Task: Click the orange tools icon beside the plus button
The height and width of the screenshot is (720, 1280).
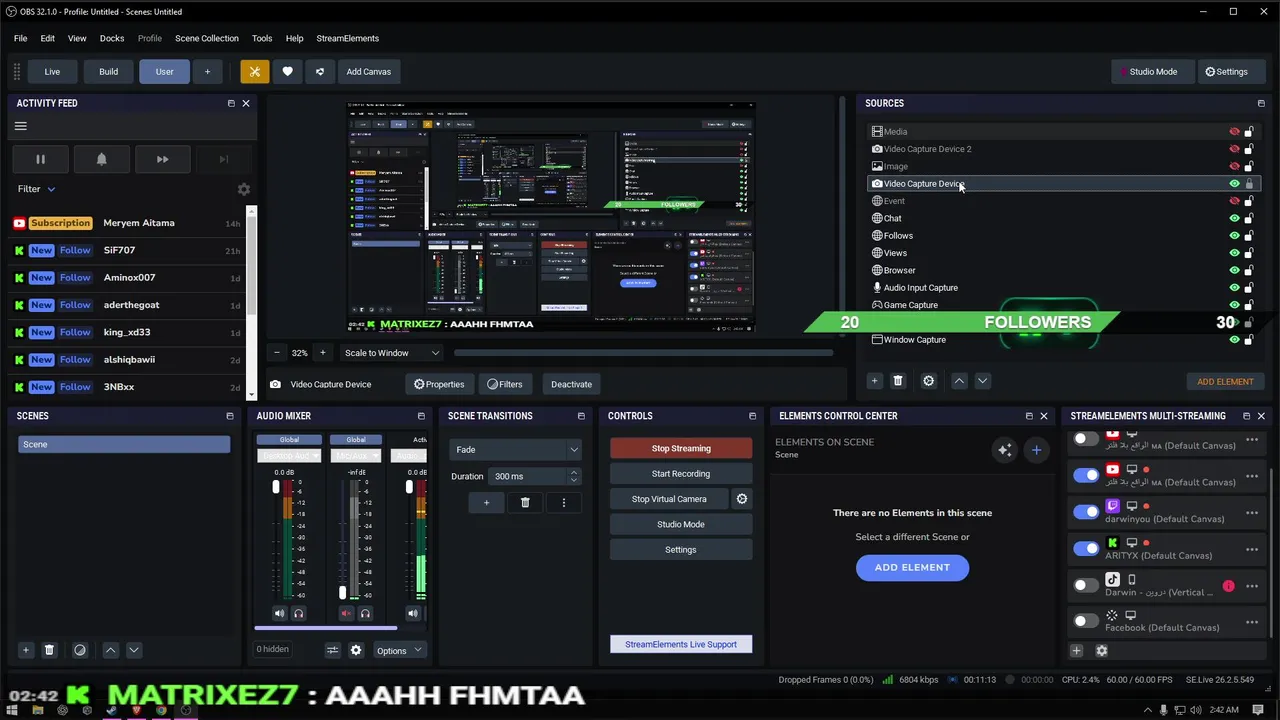Action: click(255, 72)
